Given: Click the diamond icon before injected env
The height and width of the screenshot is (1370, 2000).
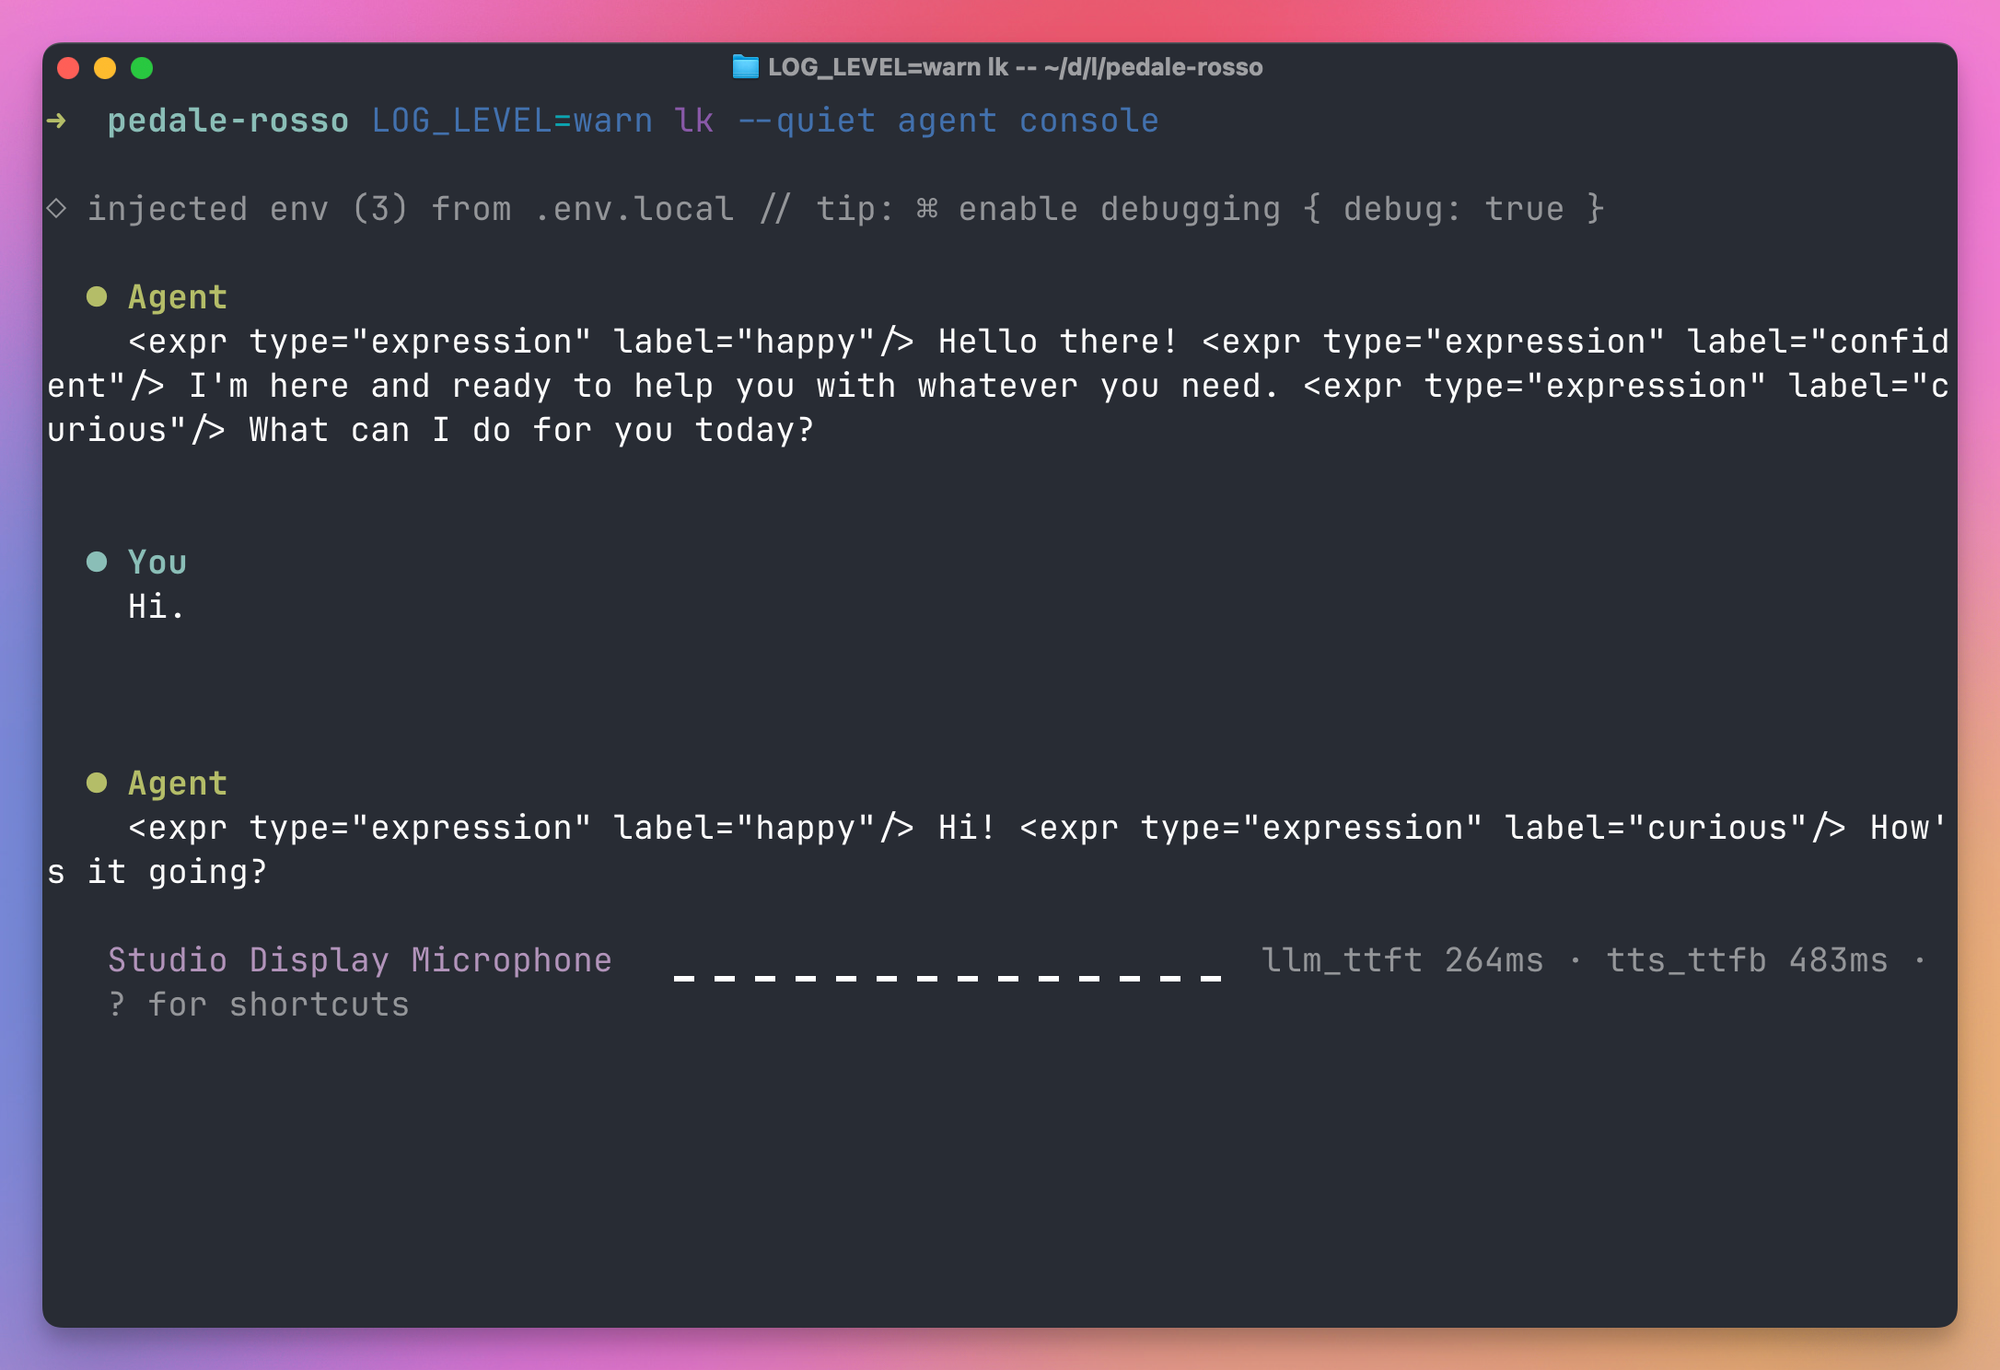Looking at the screenshot, I should click(57, 208).
